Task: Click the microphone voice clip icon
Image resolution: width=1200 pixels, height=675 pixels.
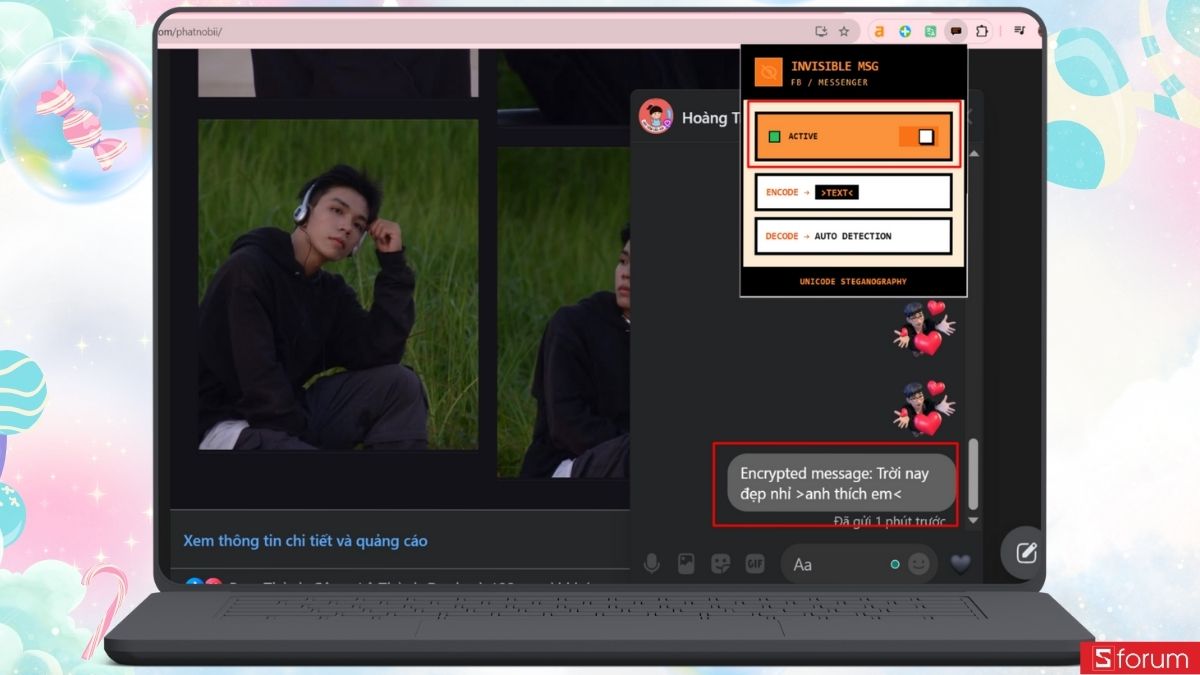Action: pos(652,564)
